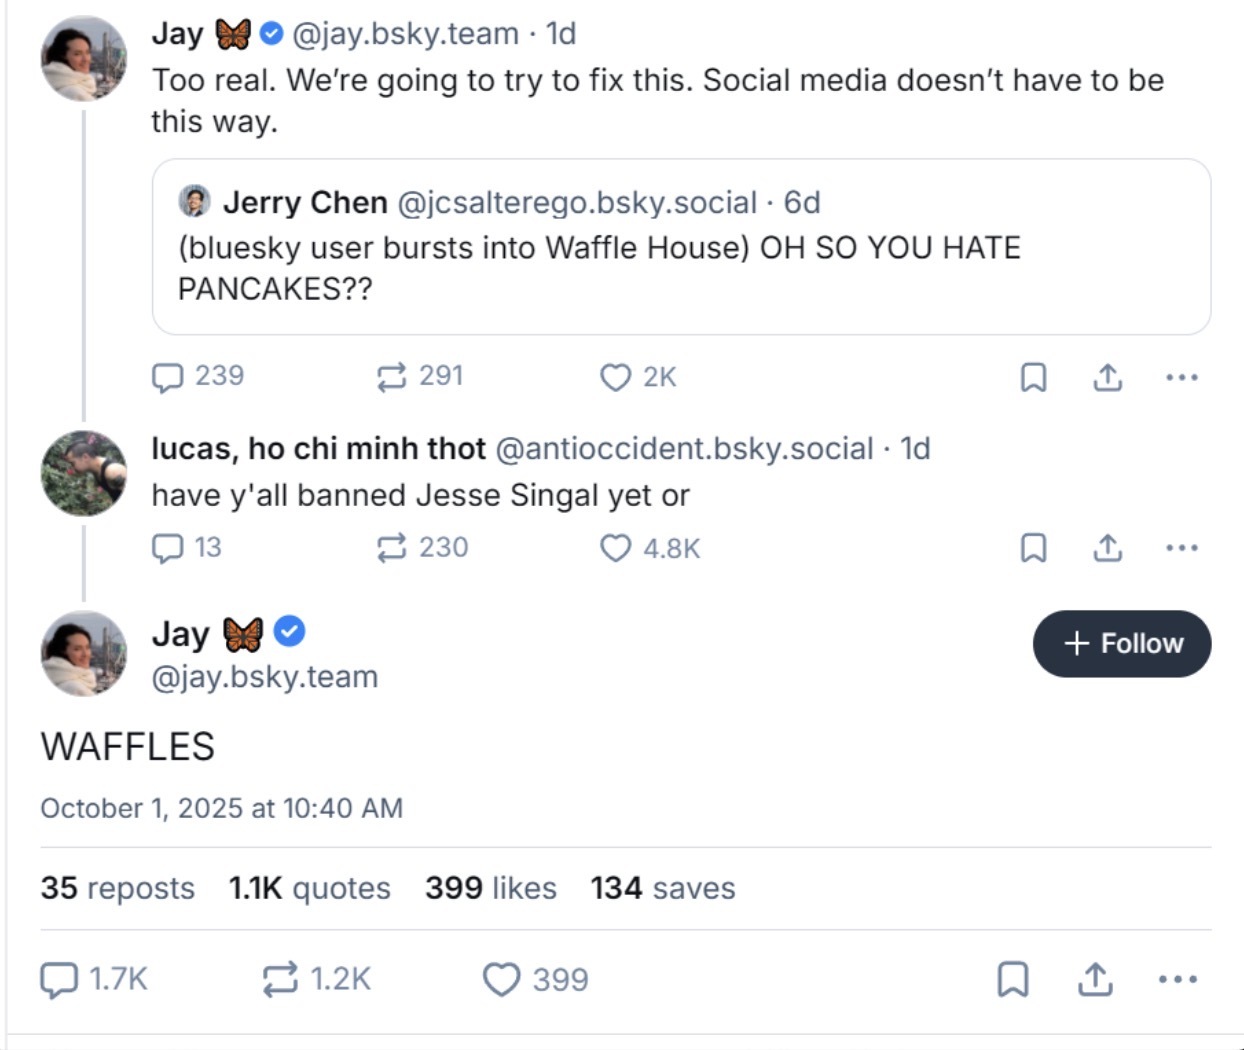This screenshot has width=1244, height=1050.
Task: Open more options on lucas's post
Action: pyautogui.click(x=1181, y=548)
